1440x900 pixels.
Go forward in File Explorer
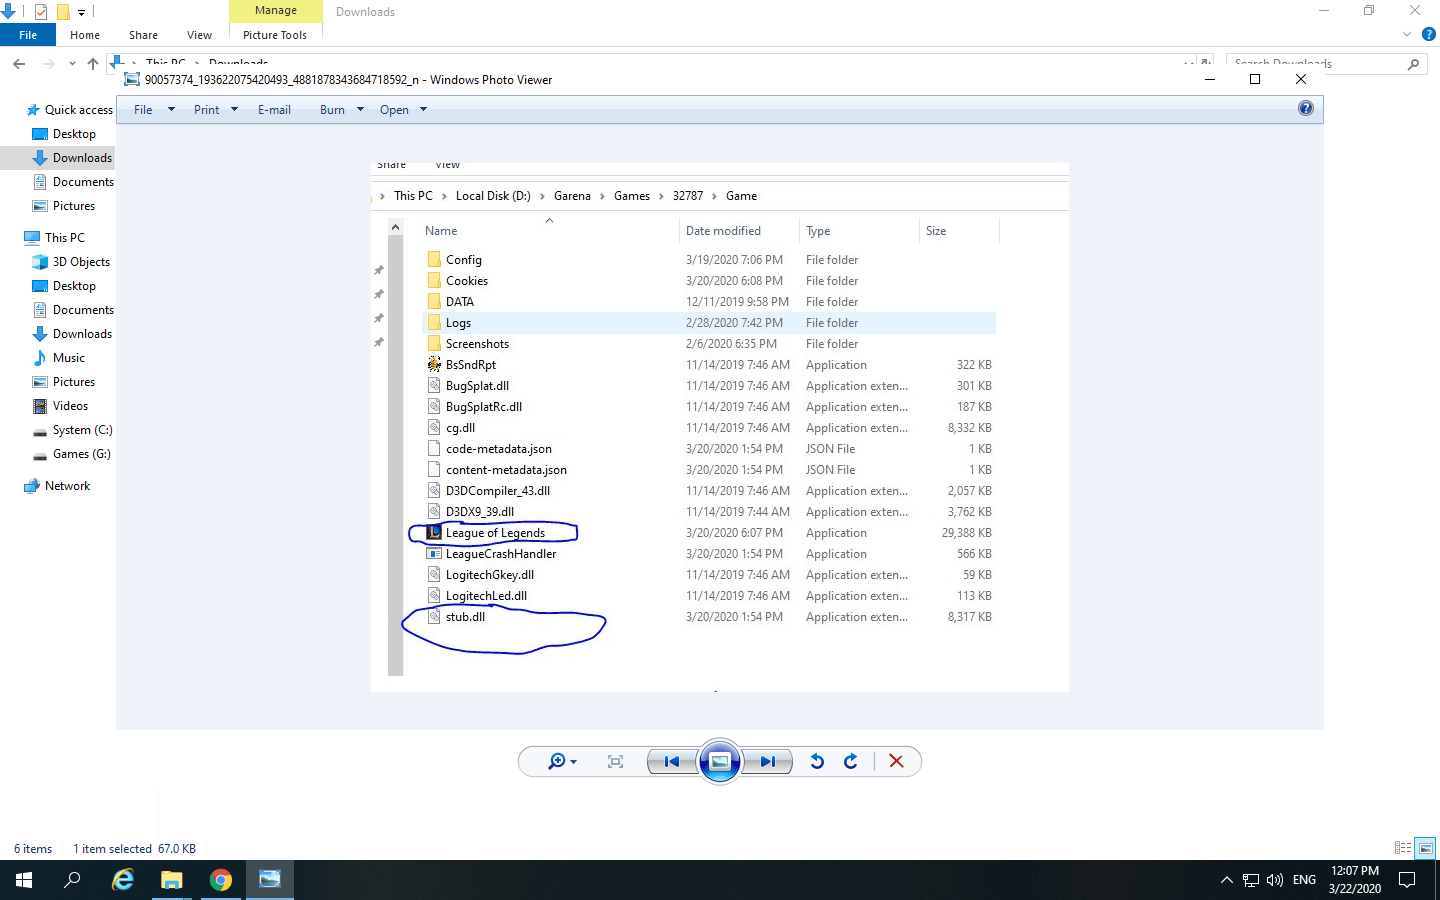(x=48, y=64)
